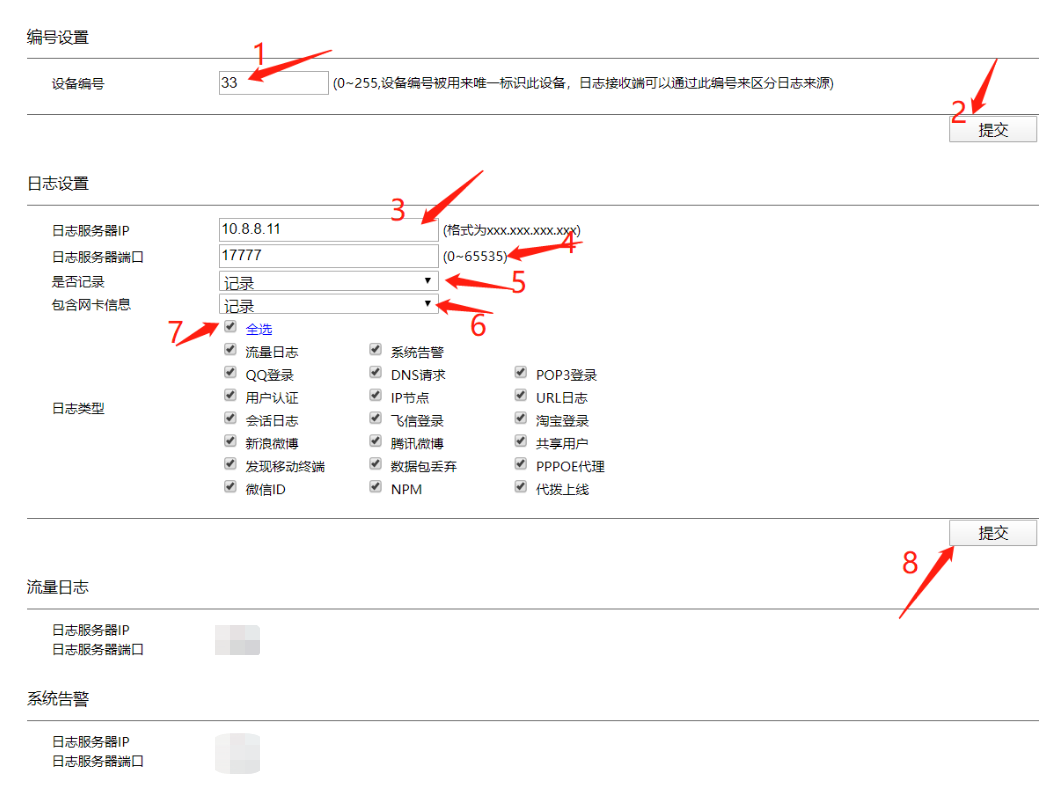Toggle the 全选 checkbox

coord(231,327)
